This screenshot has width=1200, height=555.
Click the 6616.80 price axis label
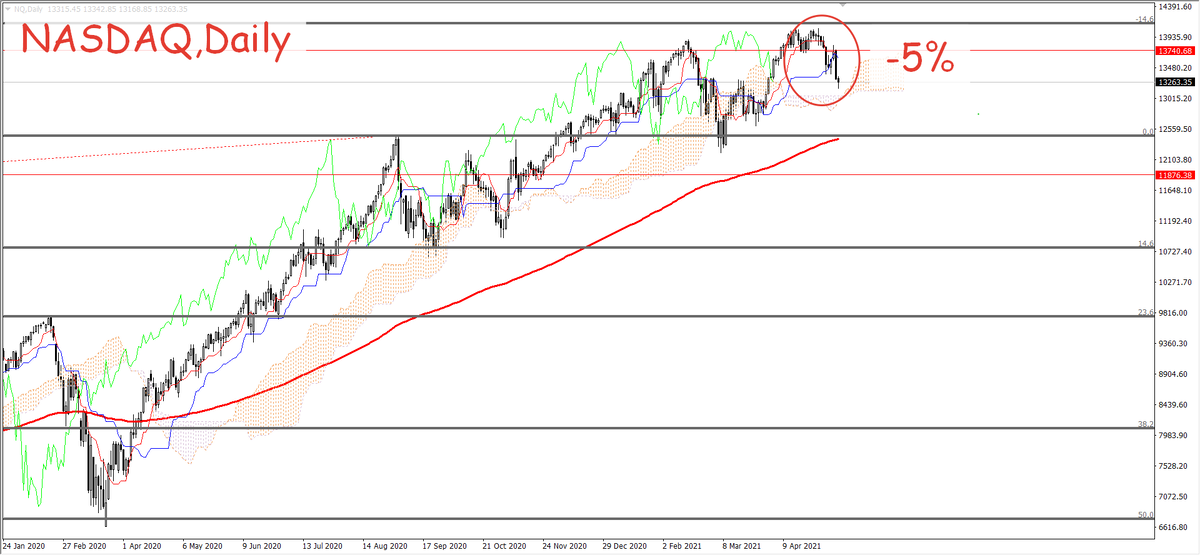1173,527
